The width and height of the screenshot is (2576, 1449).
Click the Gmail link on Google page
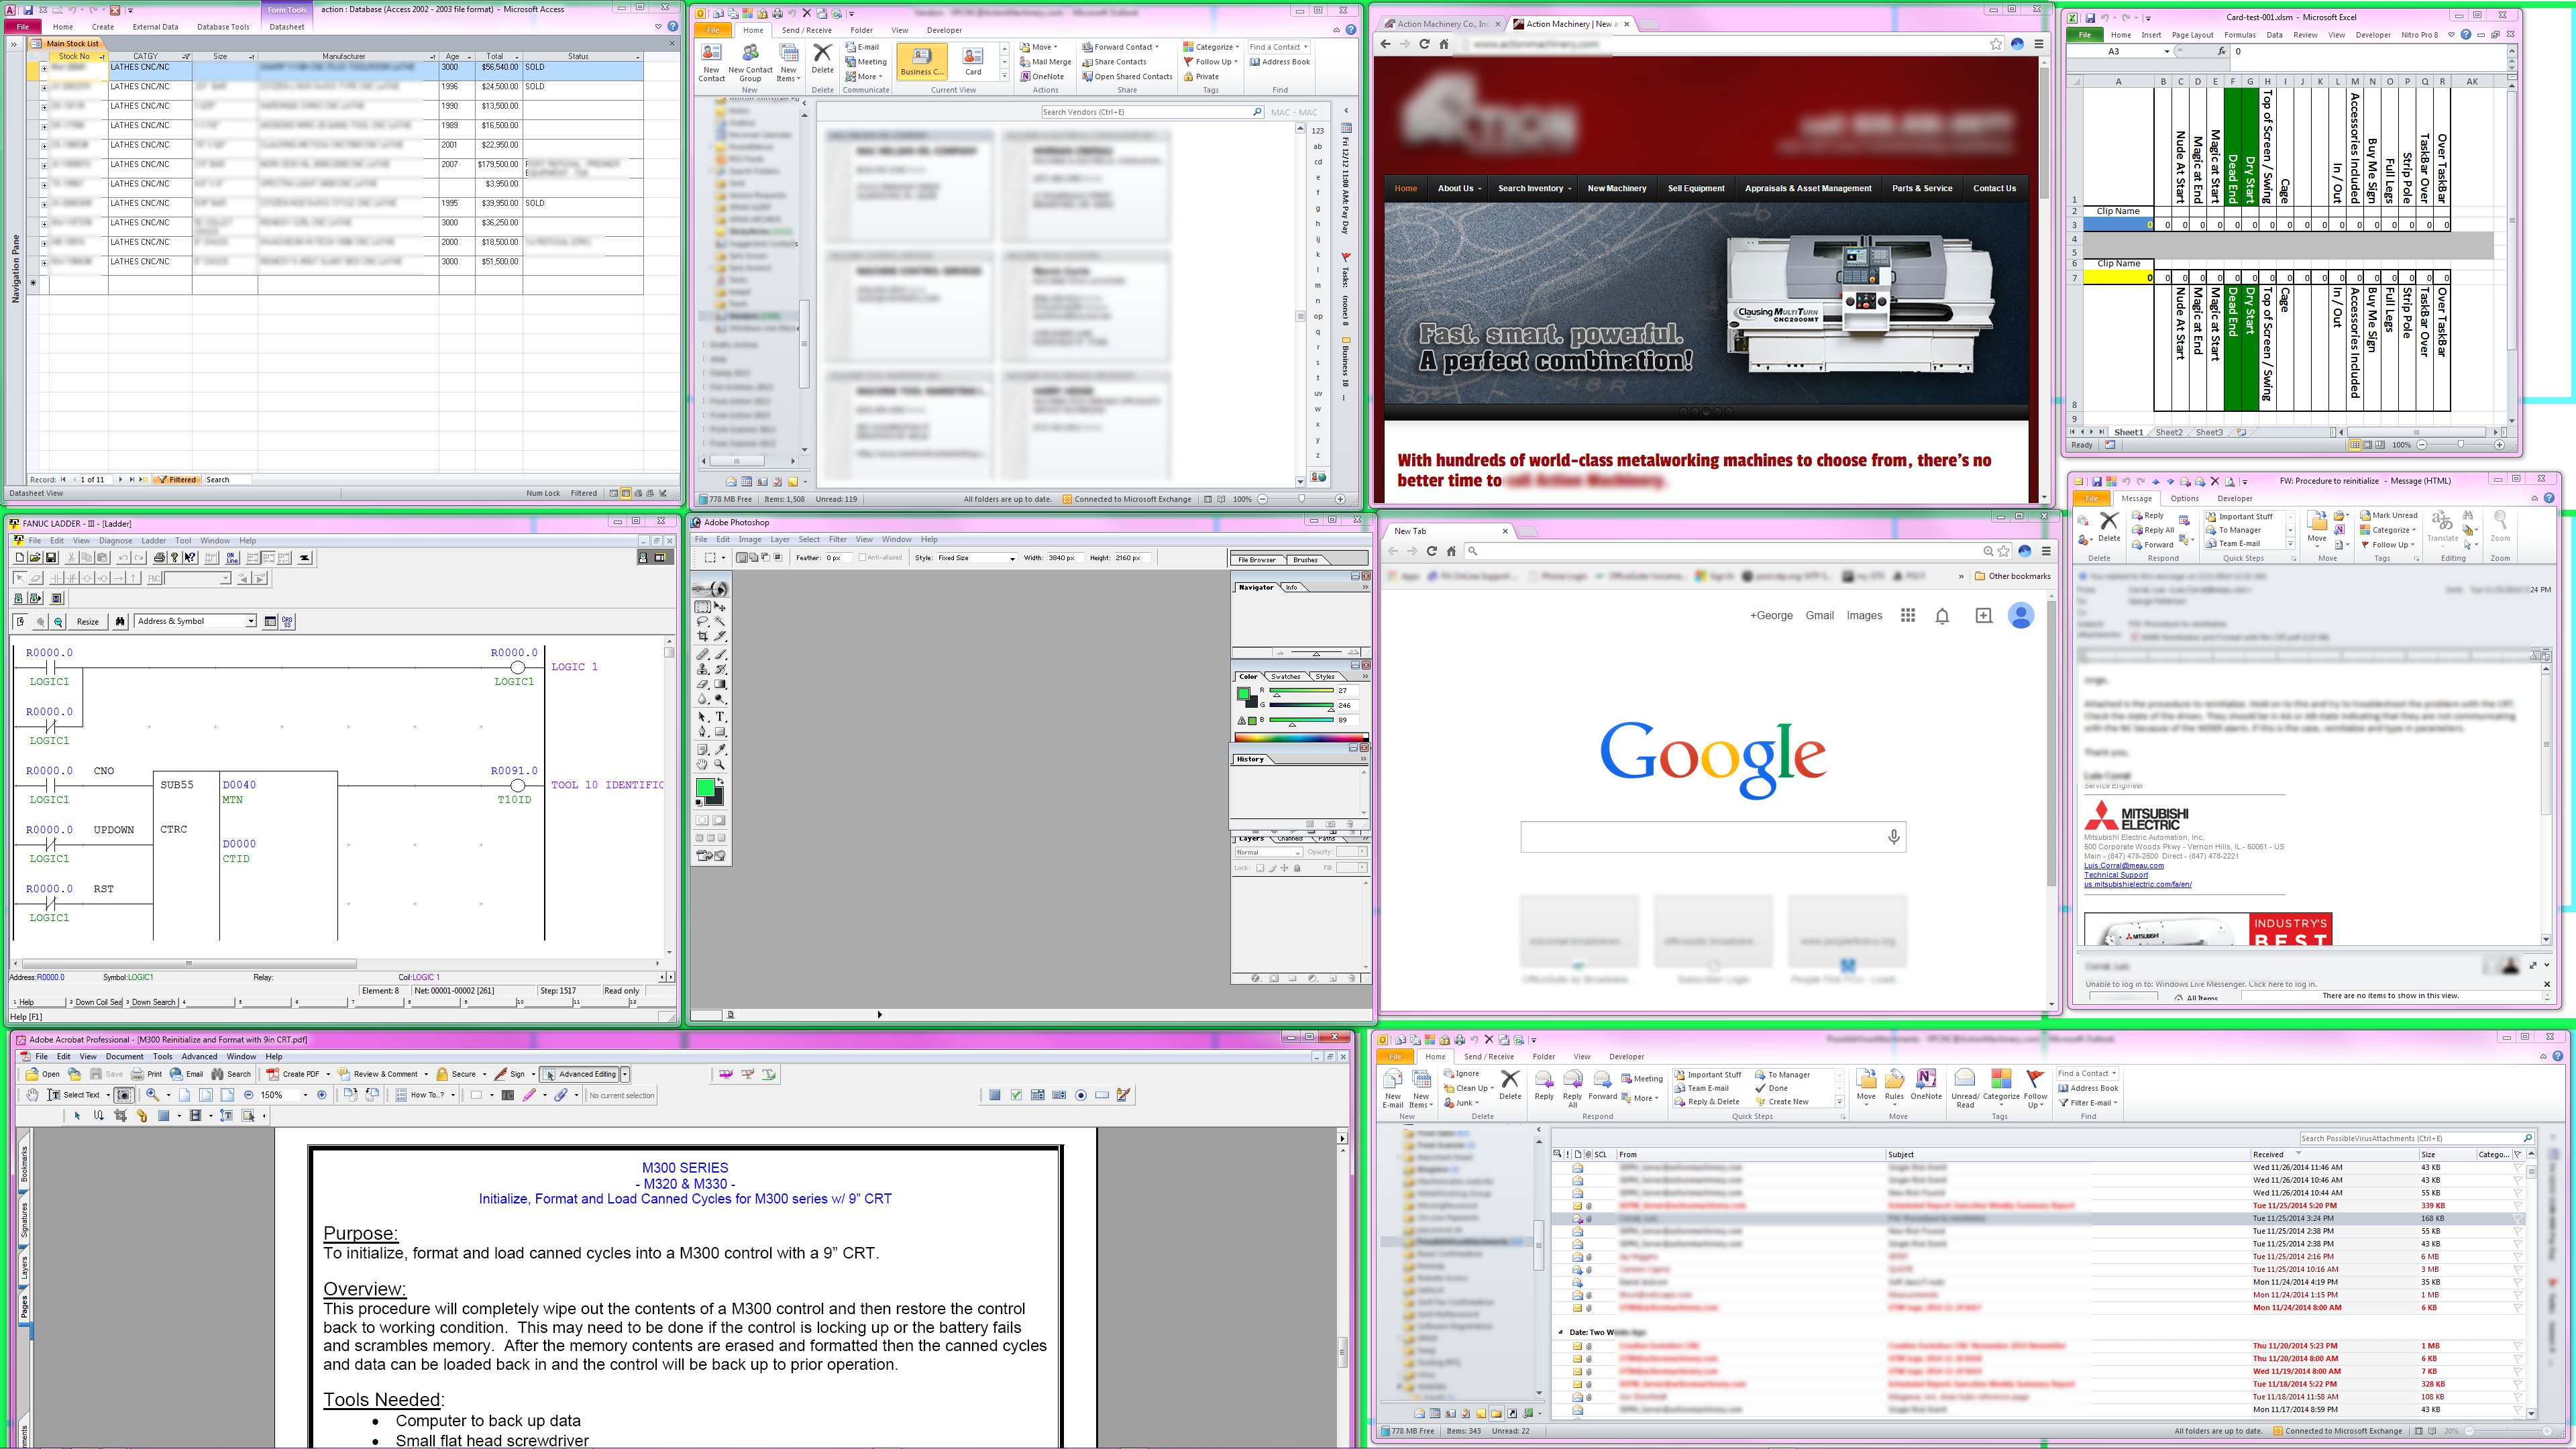click(1819, 616)
